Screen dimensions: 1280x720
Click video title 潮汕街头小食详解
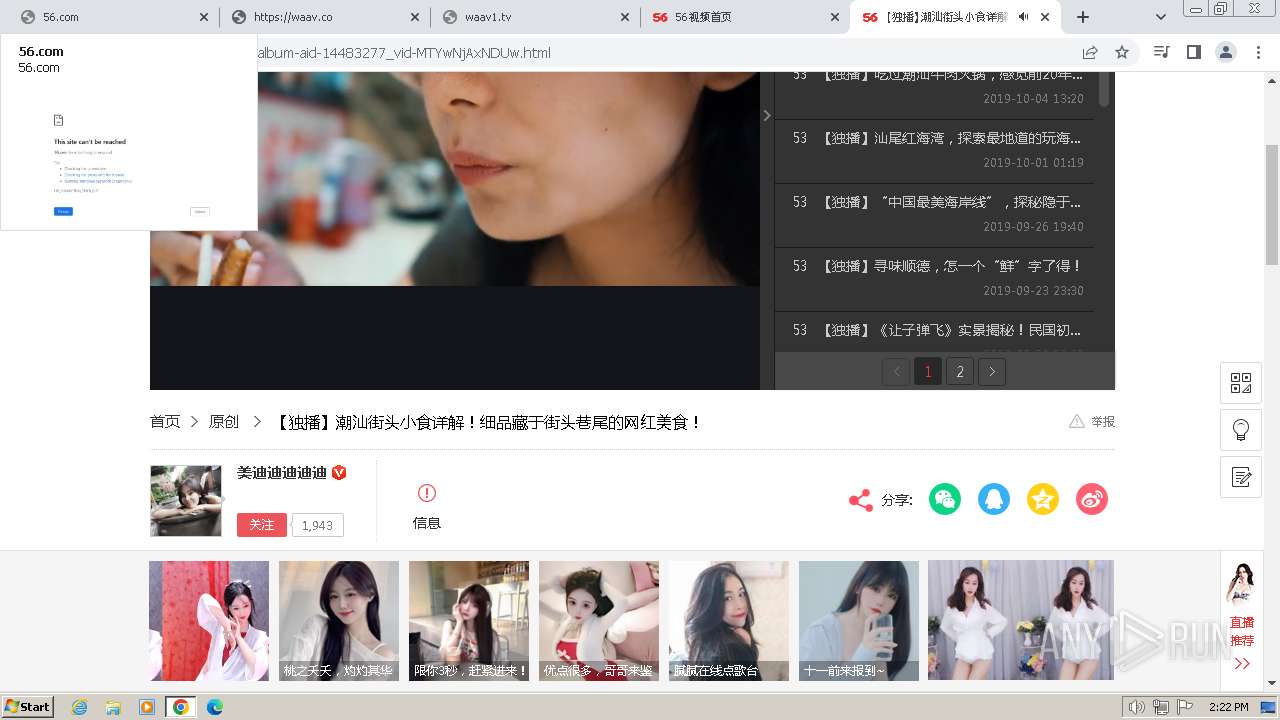[488, 423]
